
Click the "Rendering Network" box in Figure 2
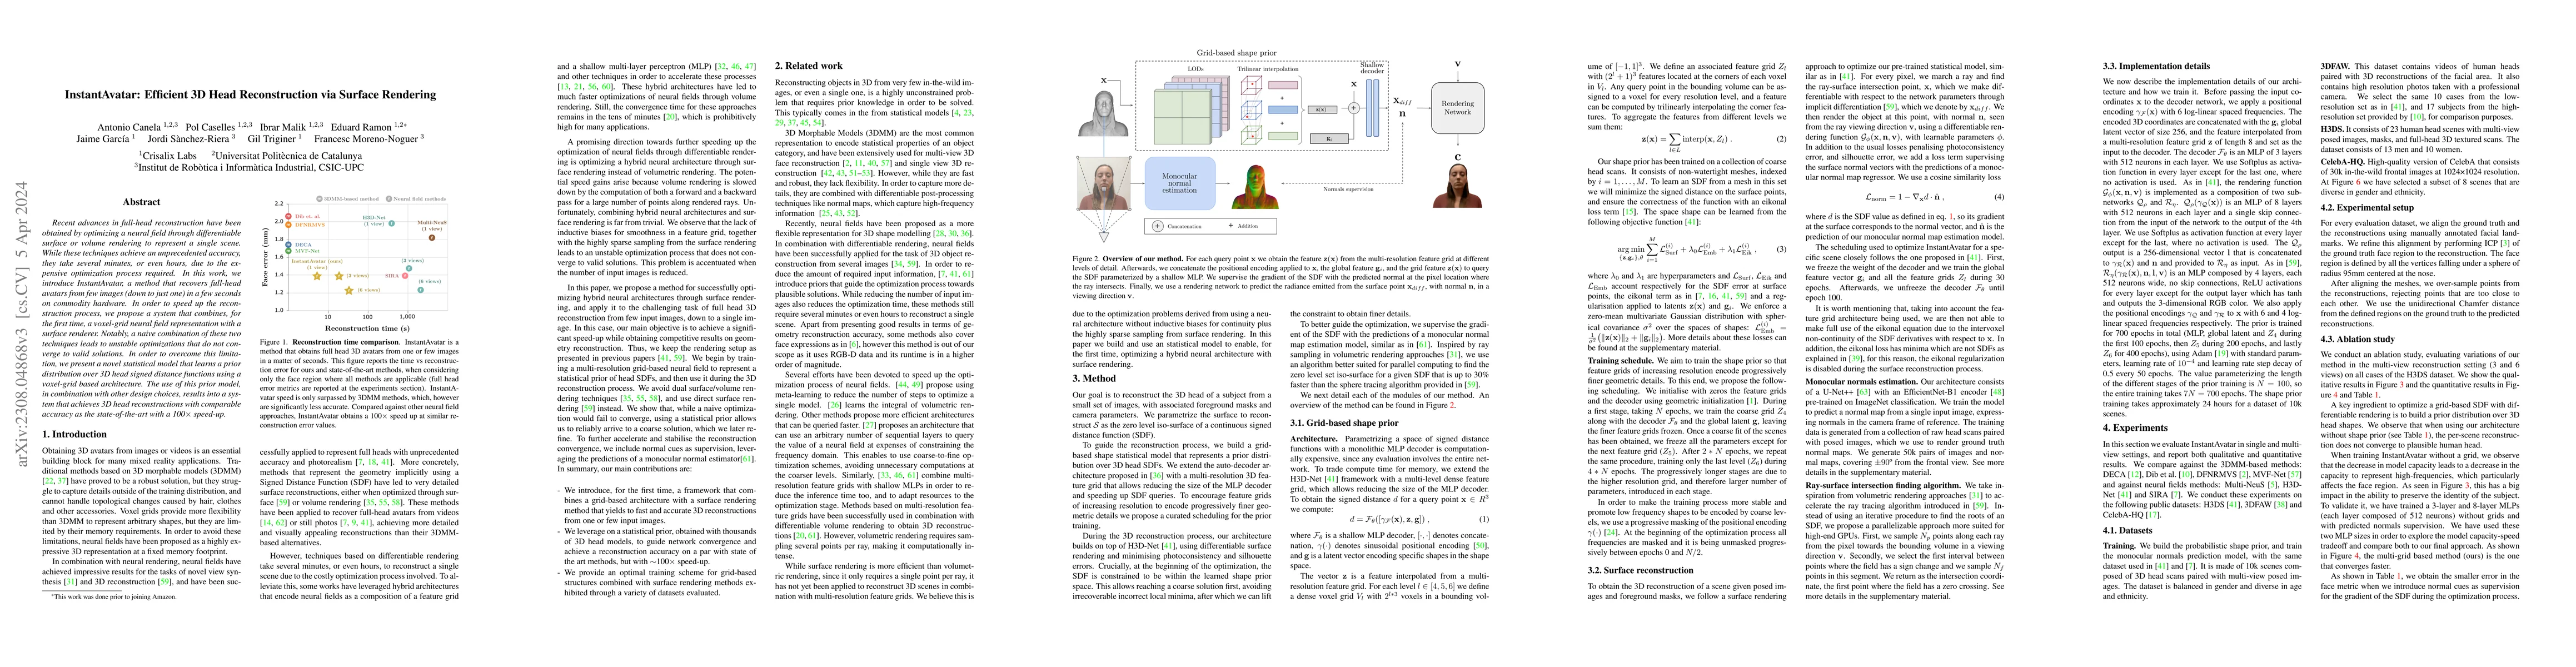[x=1458, y=108]
